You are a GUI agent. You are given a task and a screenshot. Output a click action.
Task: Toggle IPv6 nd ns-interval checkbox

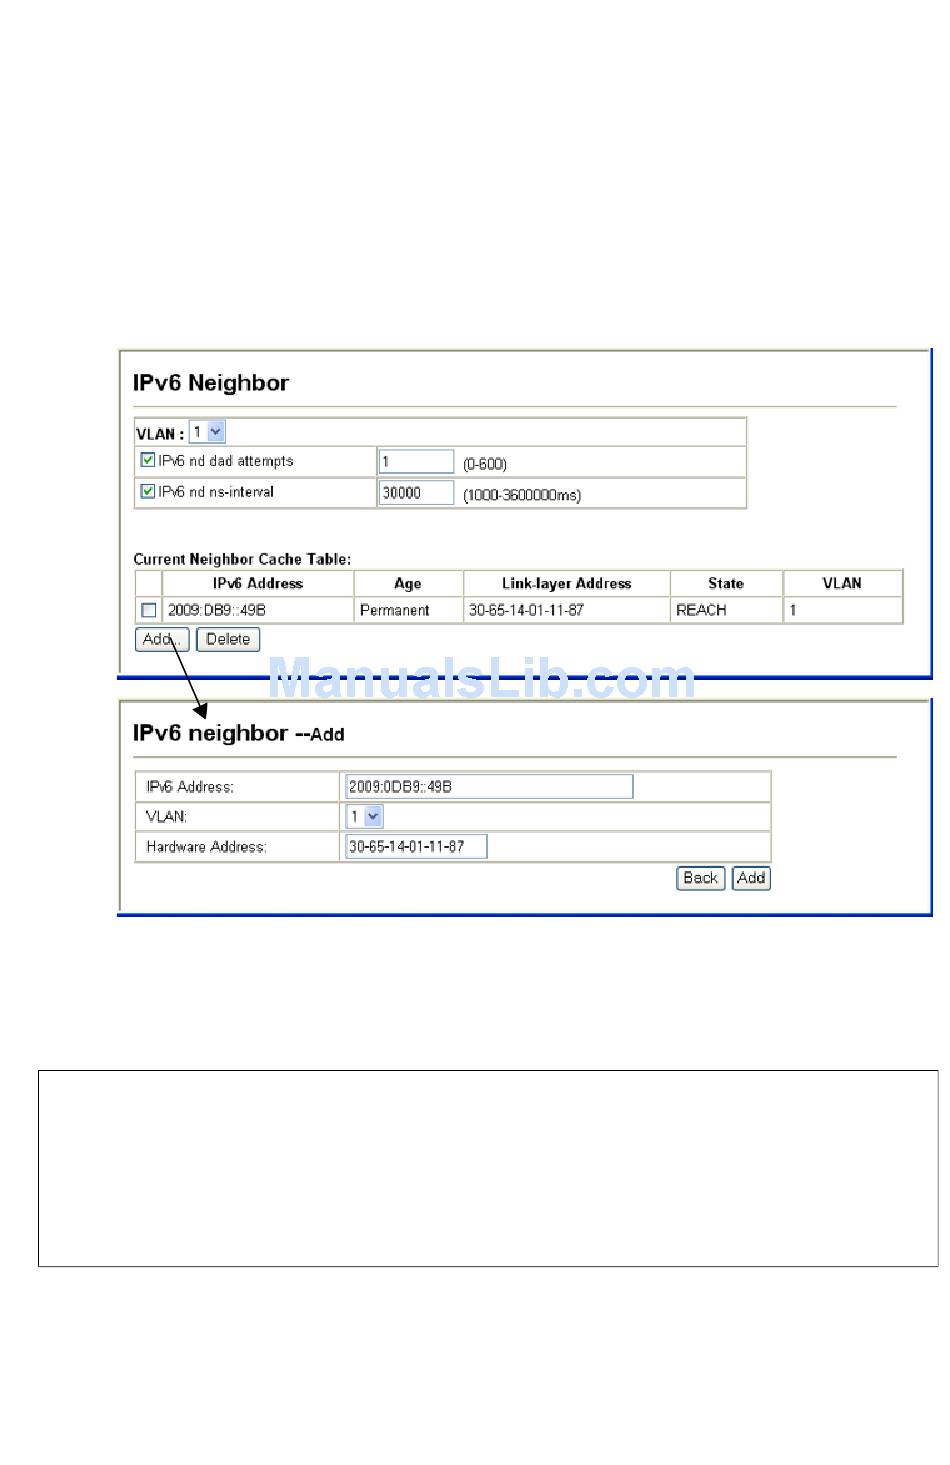pos(148,492)
